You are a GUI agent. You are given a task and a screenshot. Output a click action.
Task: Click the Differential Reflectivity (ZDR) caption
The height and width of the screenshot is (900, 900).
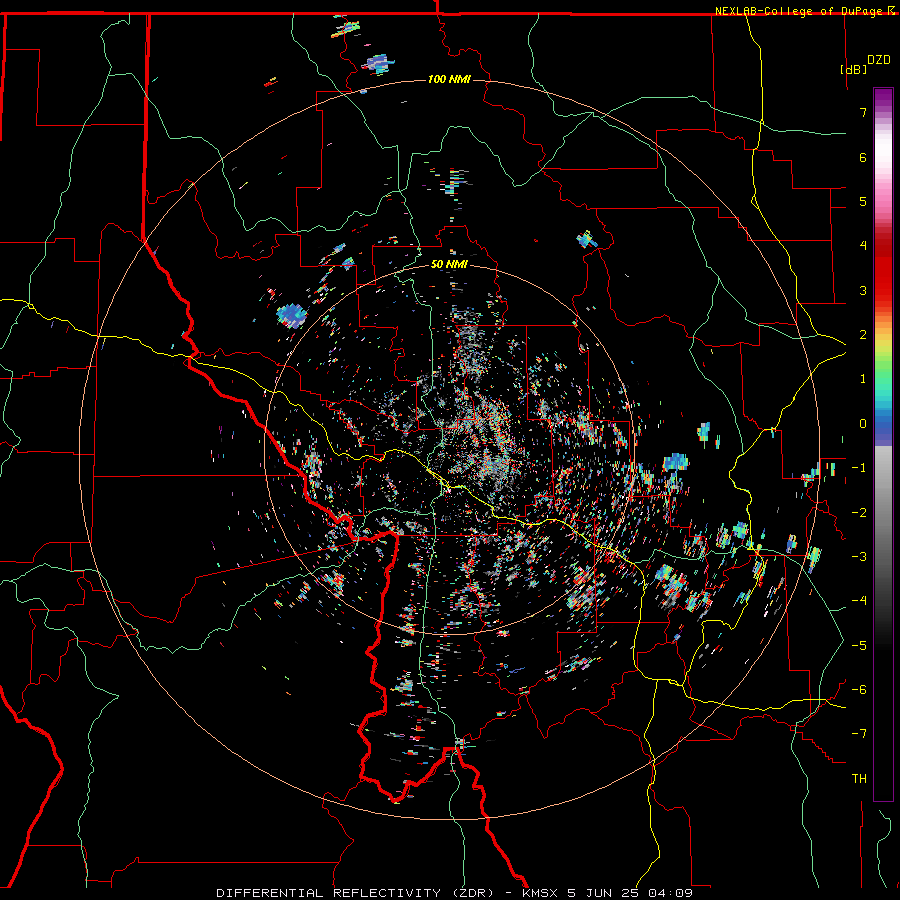coord(355,893)
